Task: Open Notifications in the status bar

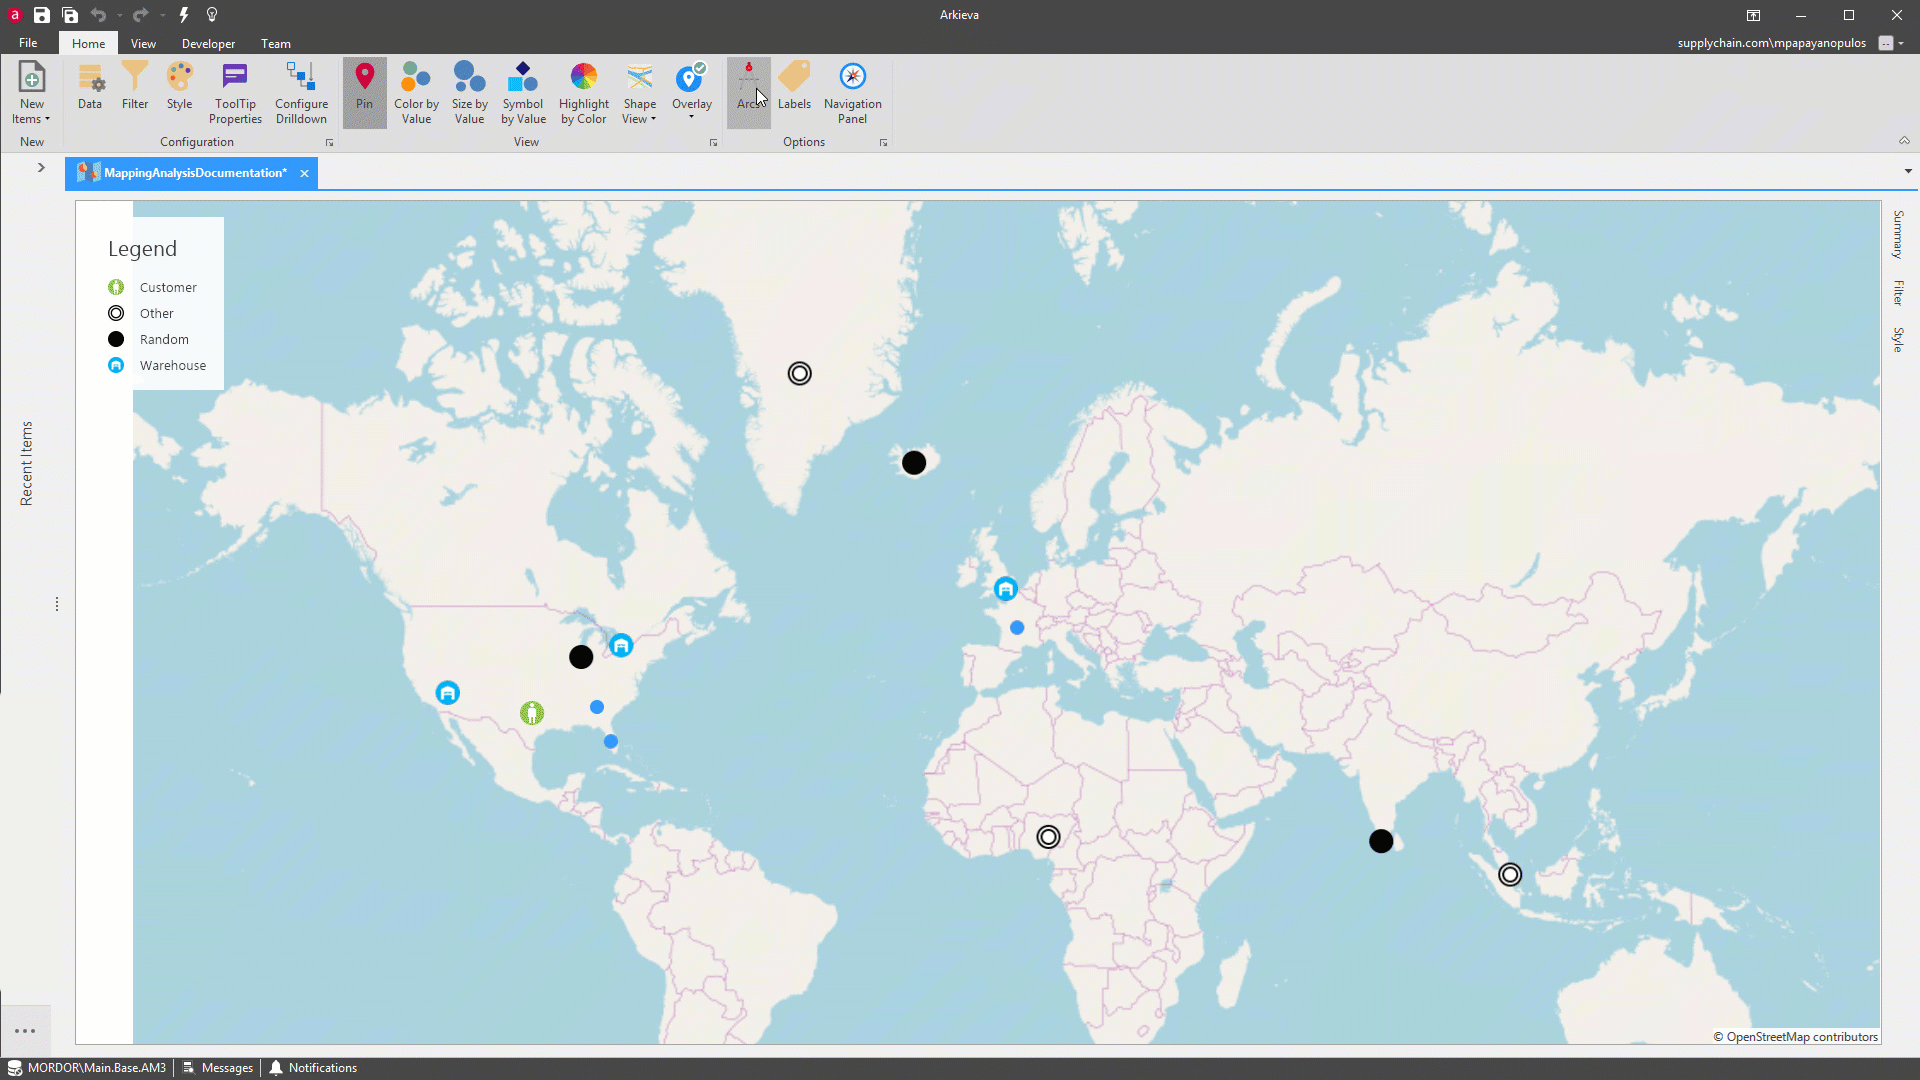Action: pos(313,1068)
